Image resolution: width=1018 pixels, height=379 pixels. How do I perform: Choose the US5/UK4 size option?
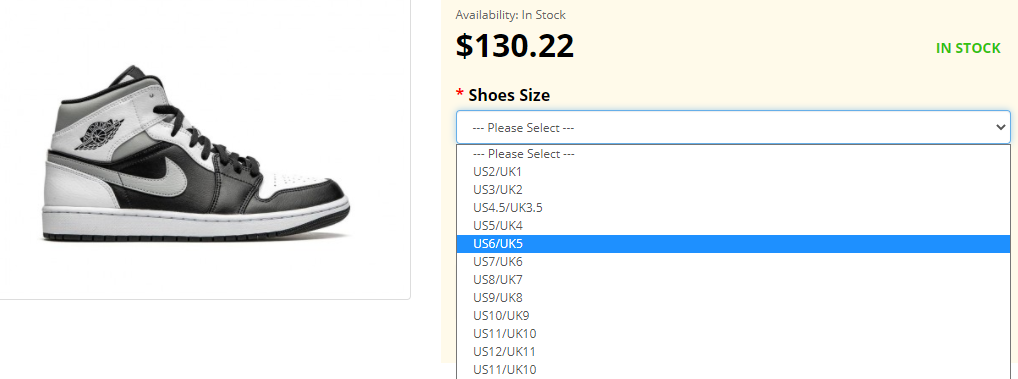733,226
